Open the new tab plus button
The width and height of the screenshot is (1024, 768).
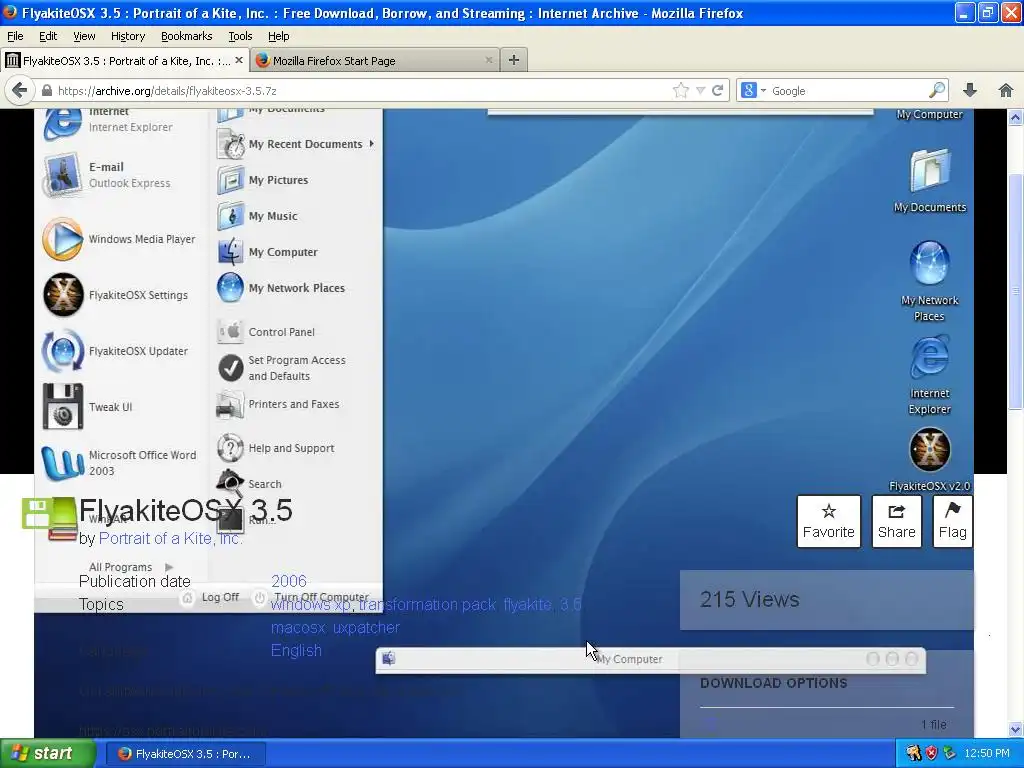click(514, 60)
